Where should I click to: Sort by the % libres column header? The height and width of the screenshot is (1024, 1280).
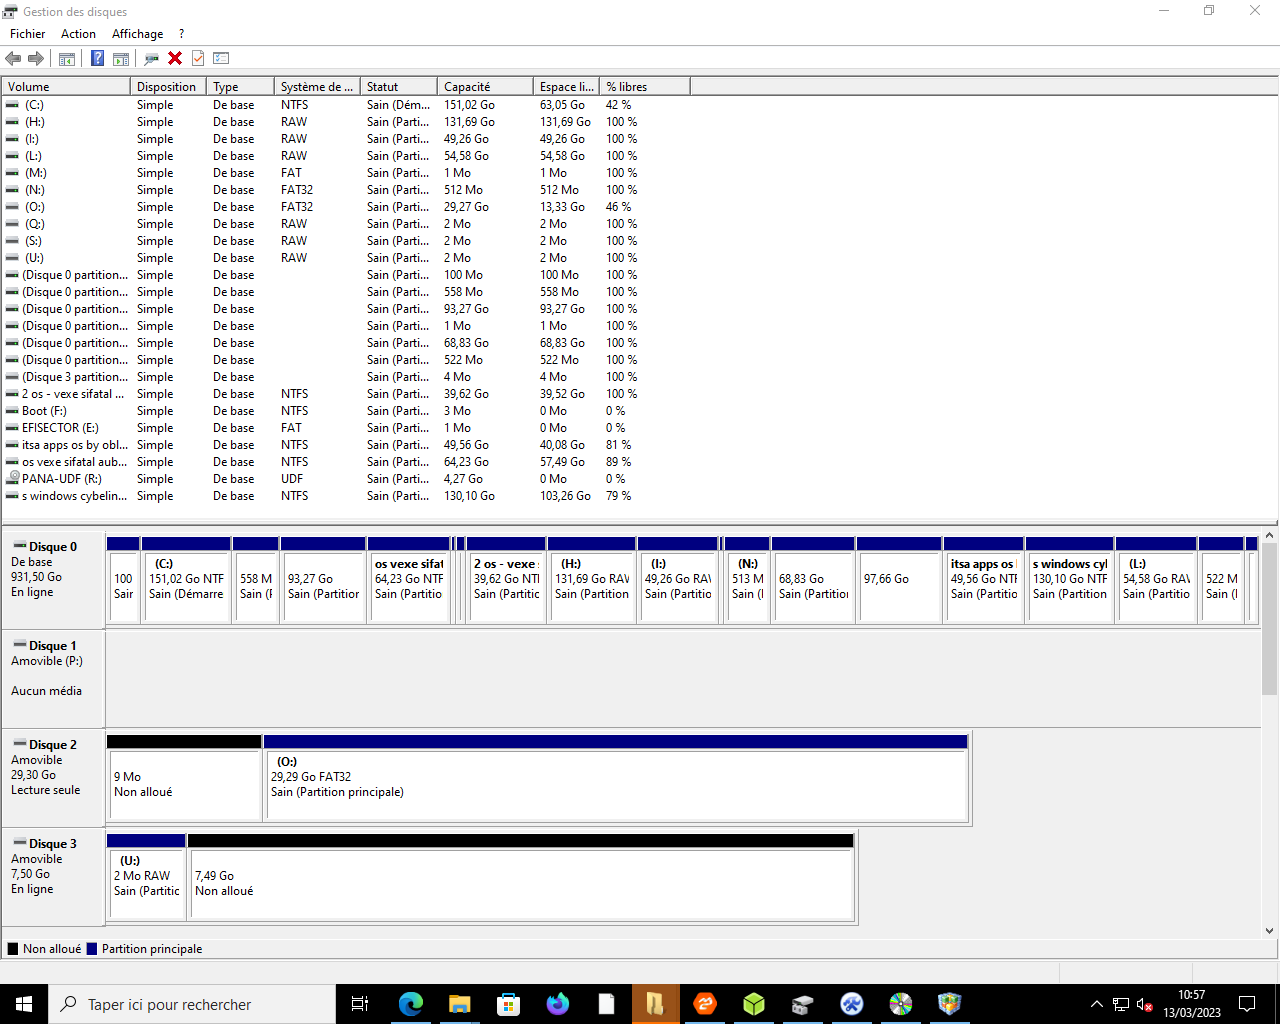pos(644,86)
